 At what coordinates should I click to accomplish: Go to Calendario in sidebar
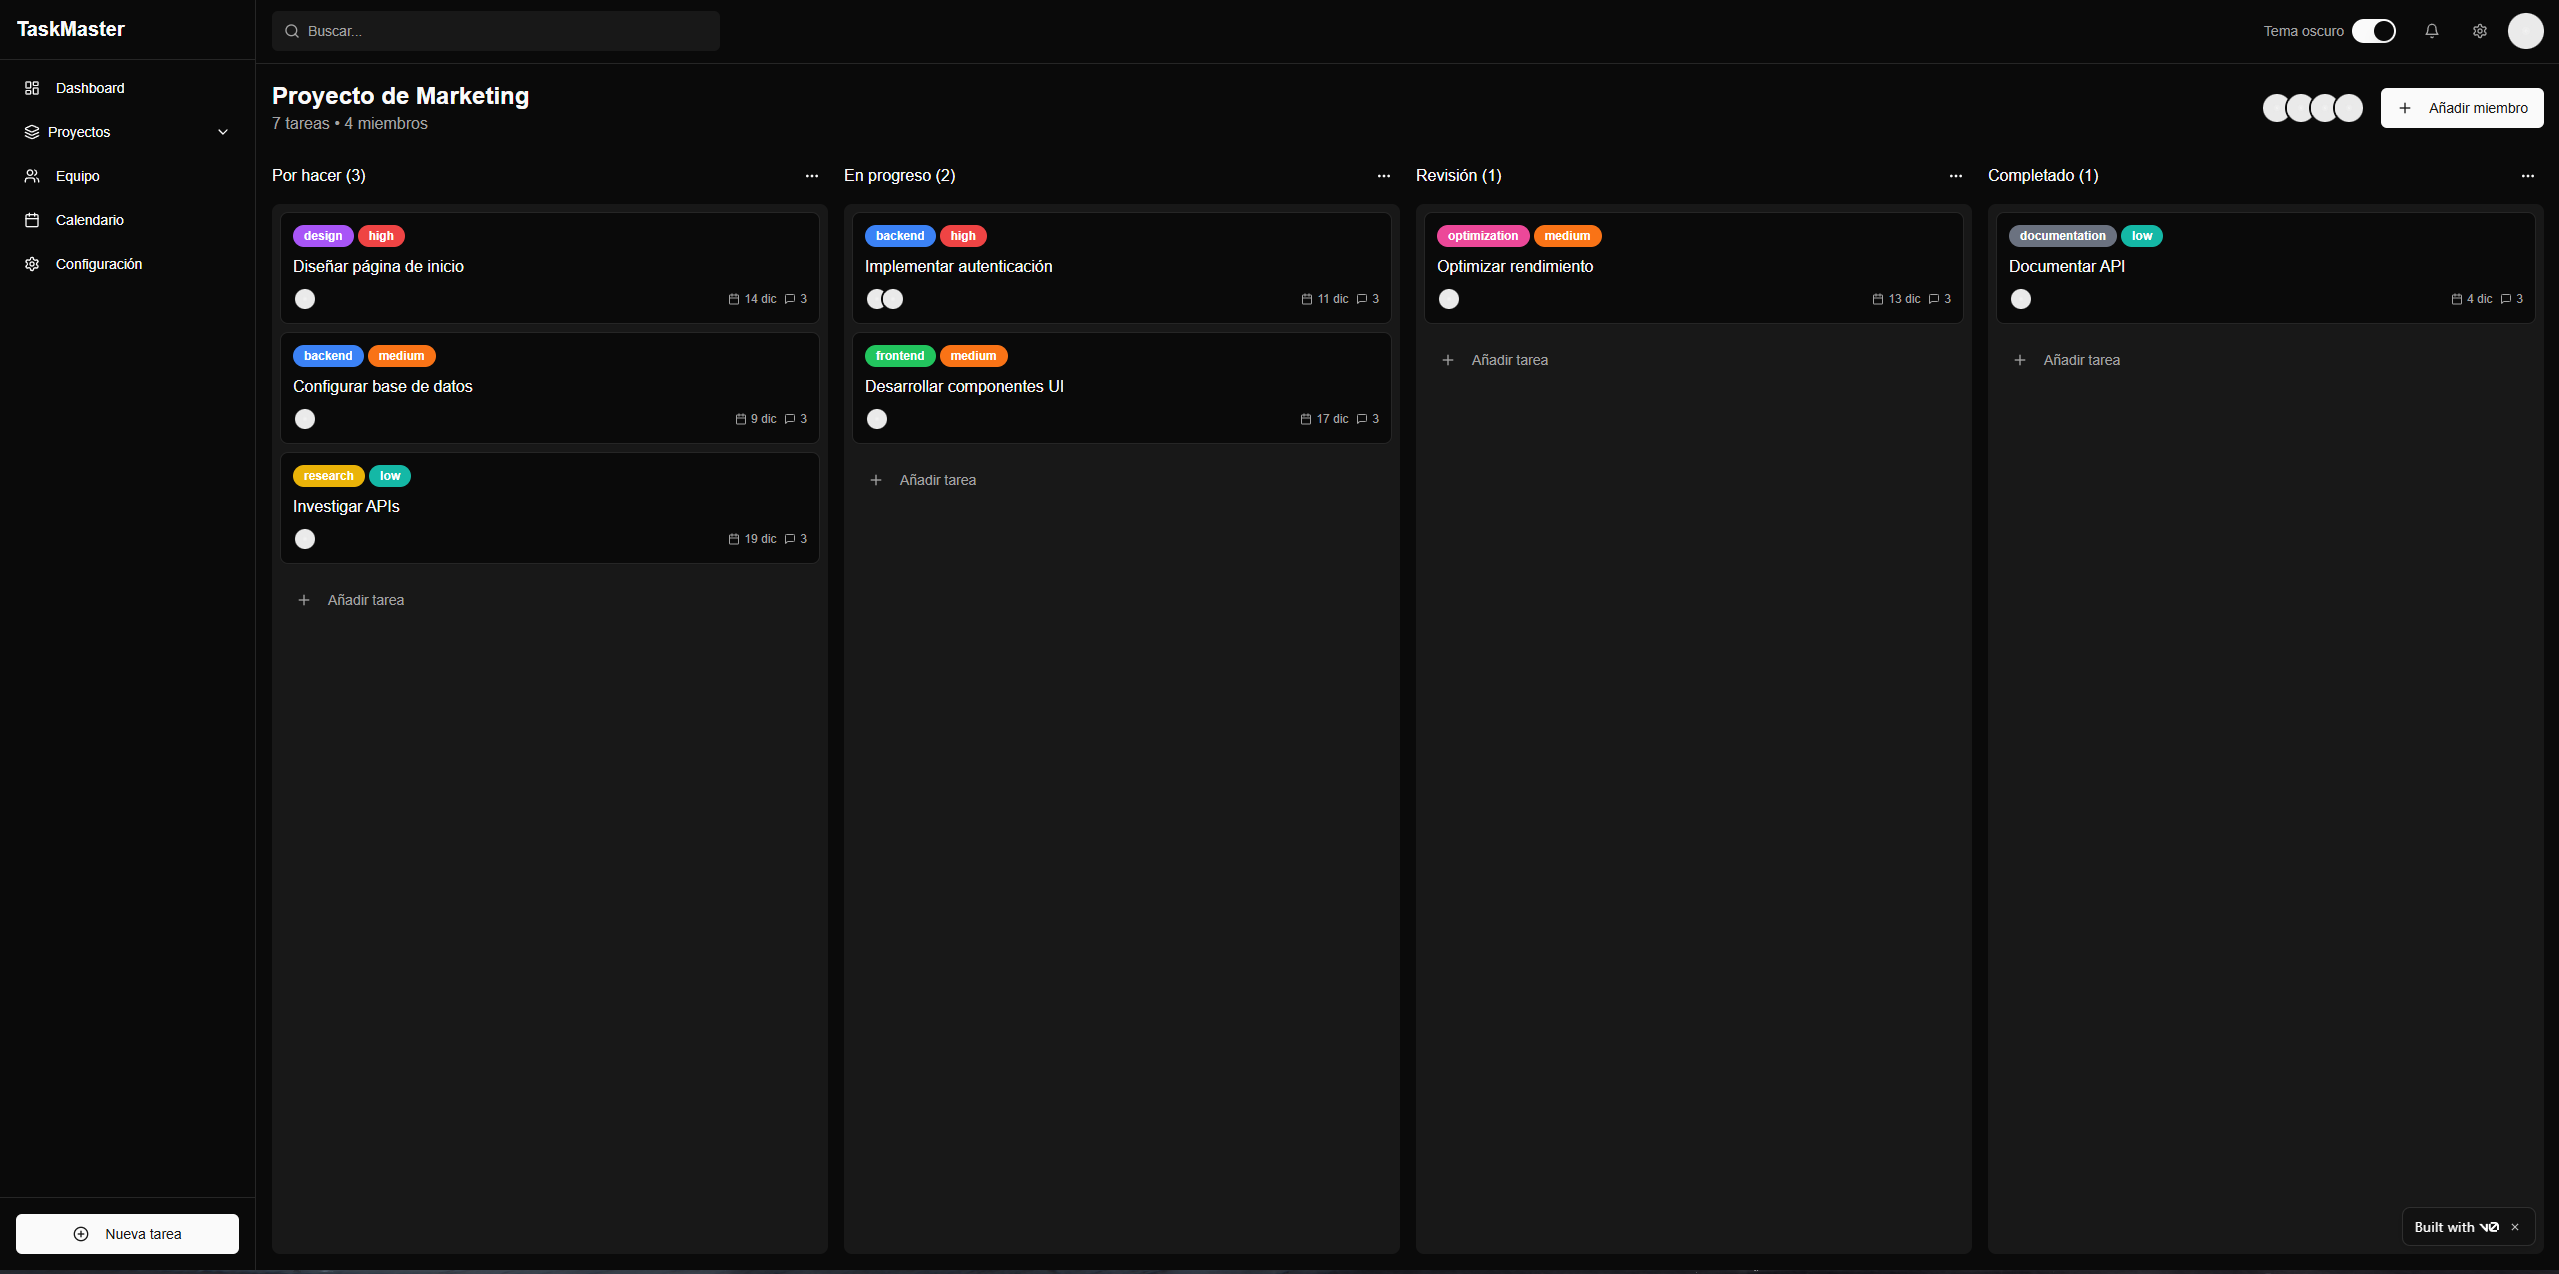90,220
